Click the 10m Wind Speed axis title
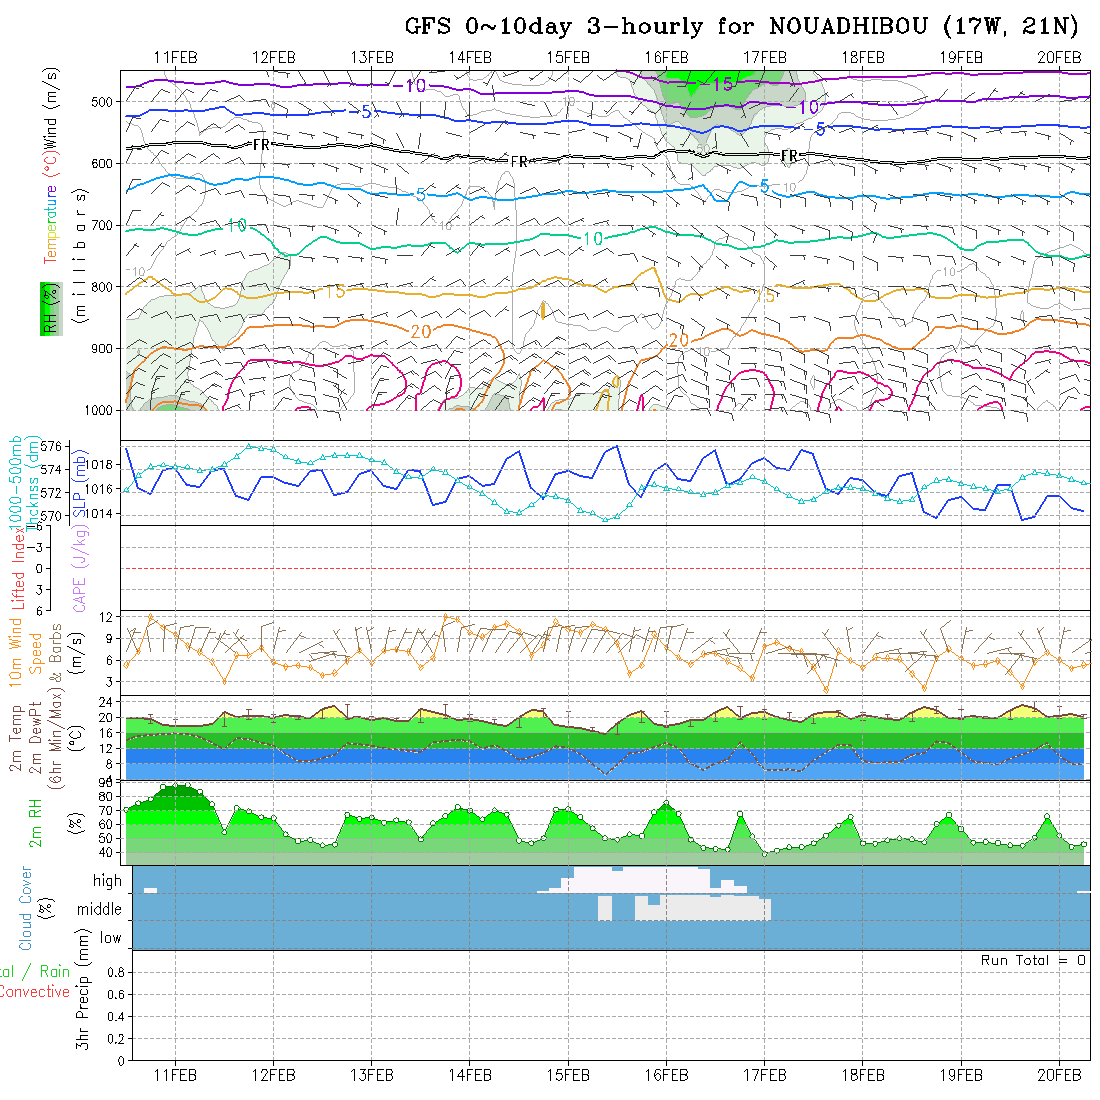This screenshot has height=1100, width=1100. pyautogui.click(x=25, y=652)
